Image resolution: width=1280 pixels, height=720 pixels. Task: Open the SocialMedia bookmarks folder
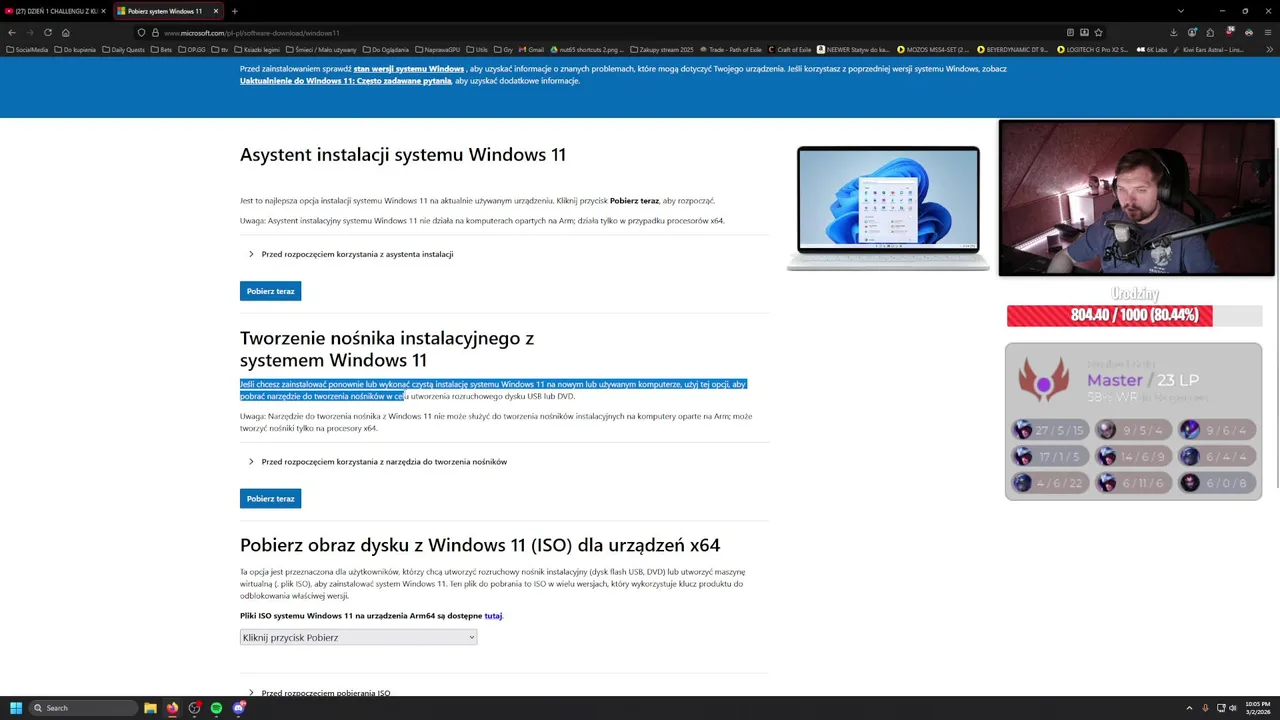27,49
